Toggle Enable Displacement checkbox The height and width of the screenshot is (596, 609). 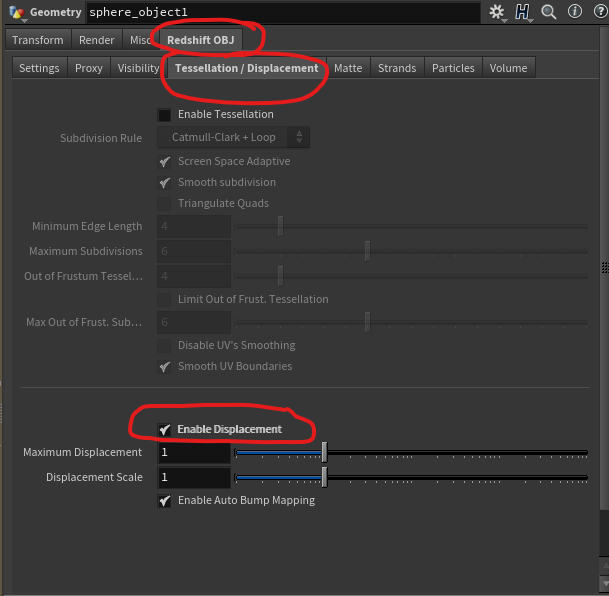[165, 429]
